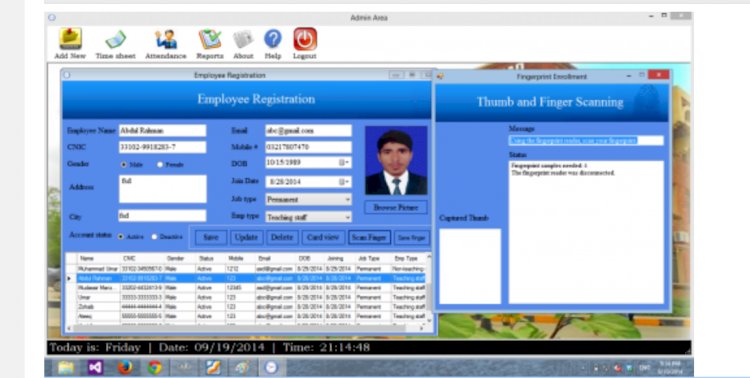This screenshot has height=378, width=750.
Task: Expand the Emp type dropdown
Action: pyautogui.click(x=348, y=217)
